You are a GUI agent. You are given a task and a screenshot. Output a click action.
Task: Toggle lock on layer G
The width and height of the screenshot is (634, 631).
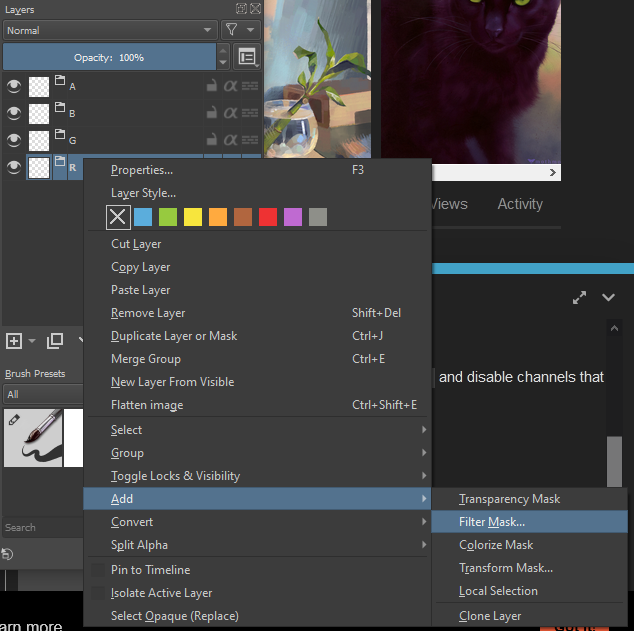point(211,140)
